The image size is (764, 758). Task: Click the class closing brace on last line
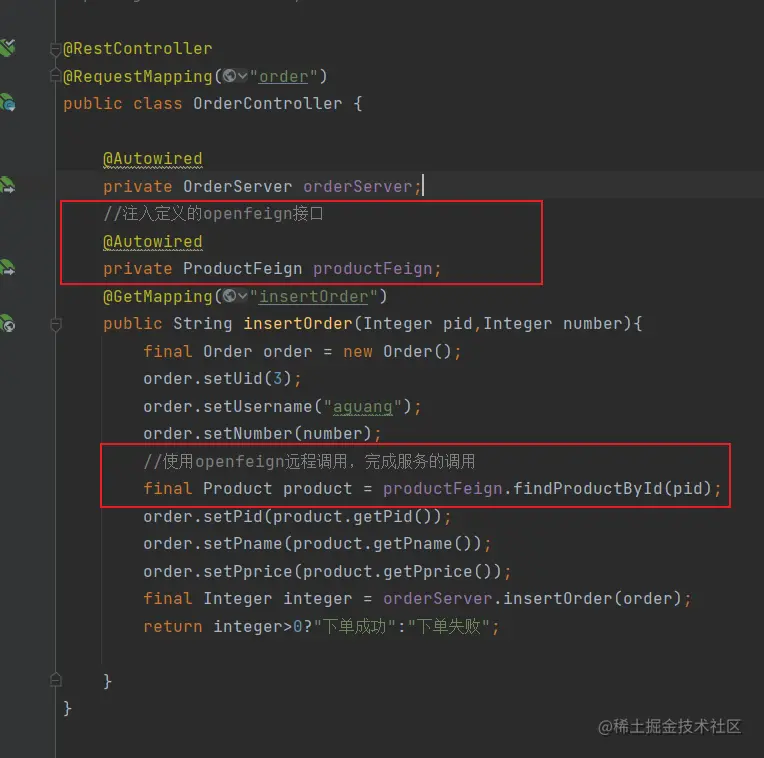68,708
